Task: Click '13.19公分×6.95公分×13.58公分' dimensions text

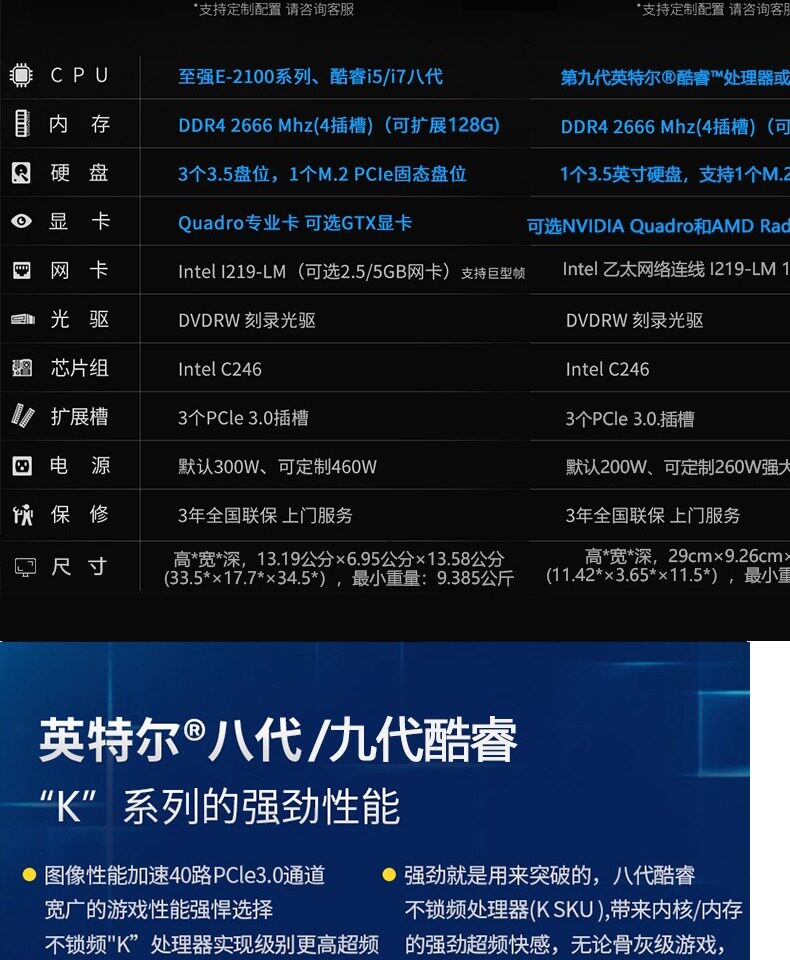Action: point(380,559)
